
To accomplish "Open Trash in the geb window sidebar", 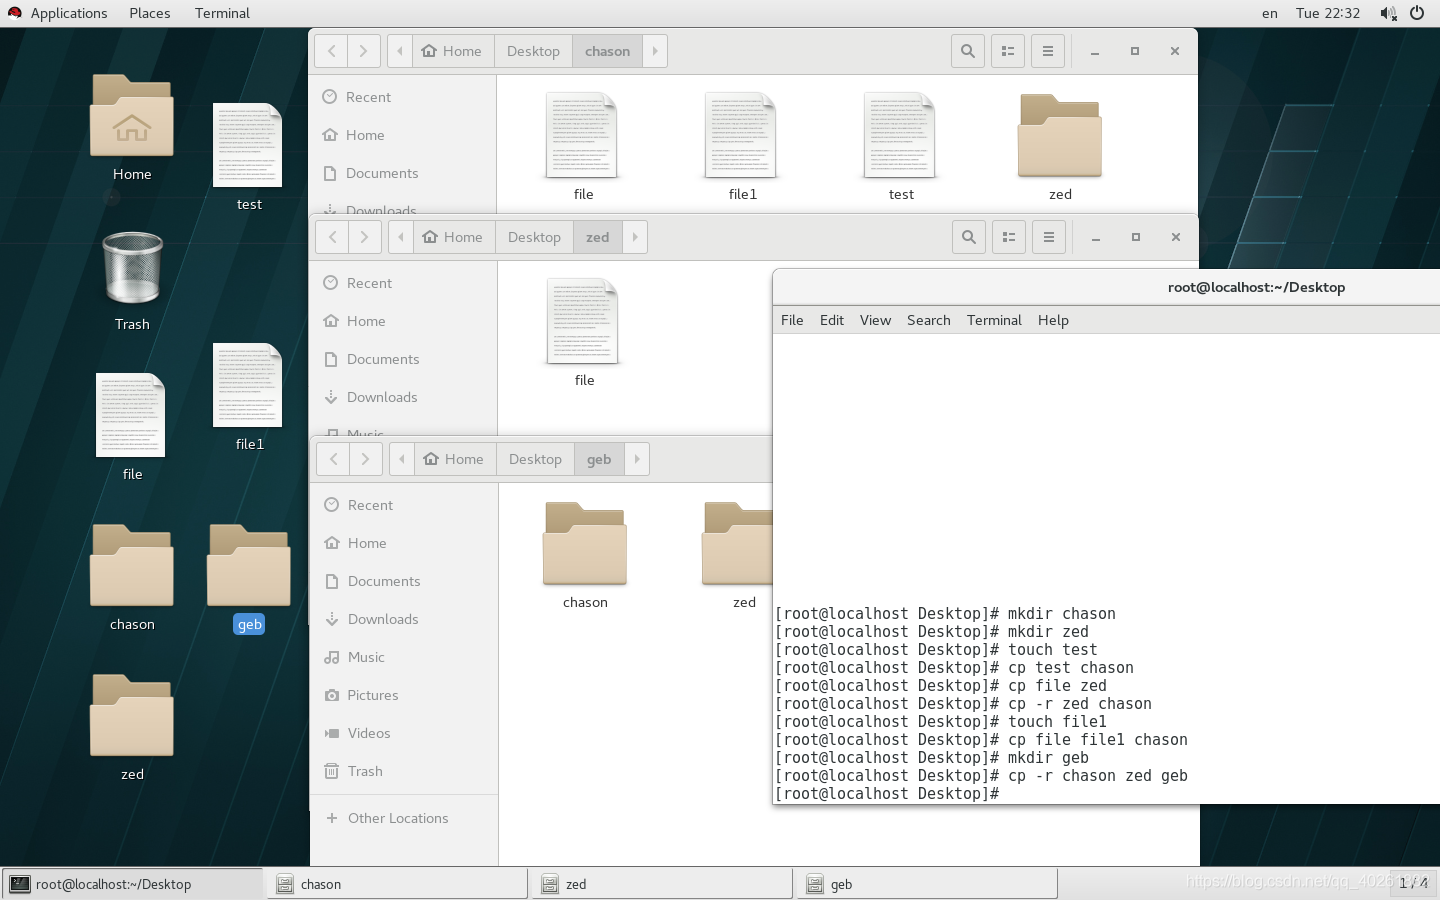I will point(404,771).
